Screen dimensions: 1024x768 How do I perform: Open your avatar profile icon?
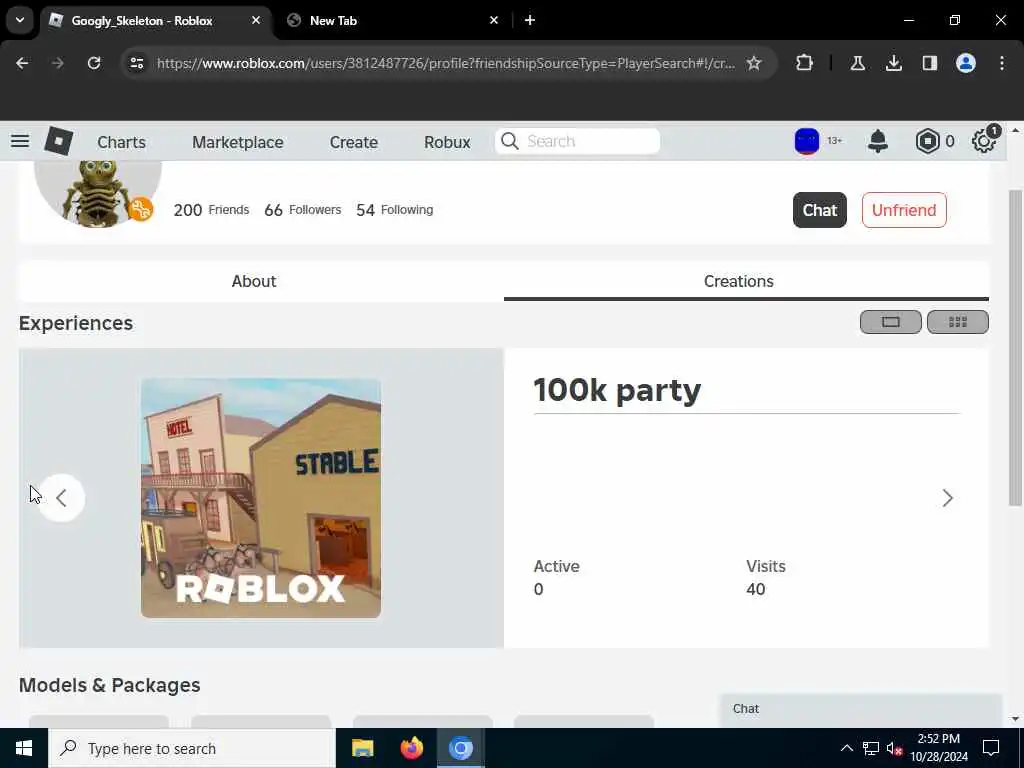[x=807, y=141]
